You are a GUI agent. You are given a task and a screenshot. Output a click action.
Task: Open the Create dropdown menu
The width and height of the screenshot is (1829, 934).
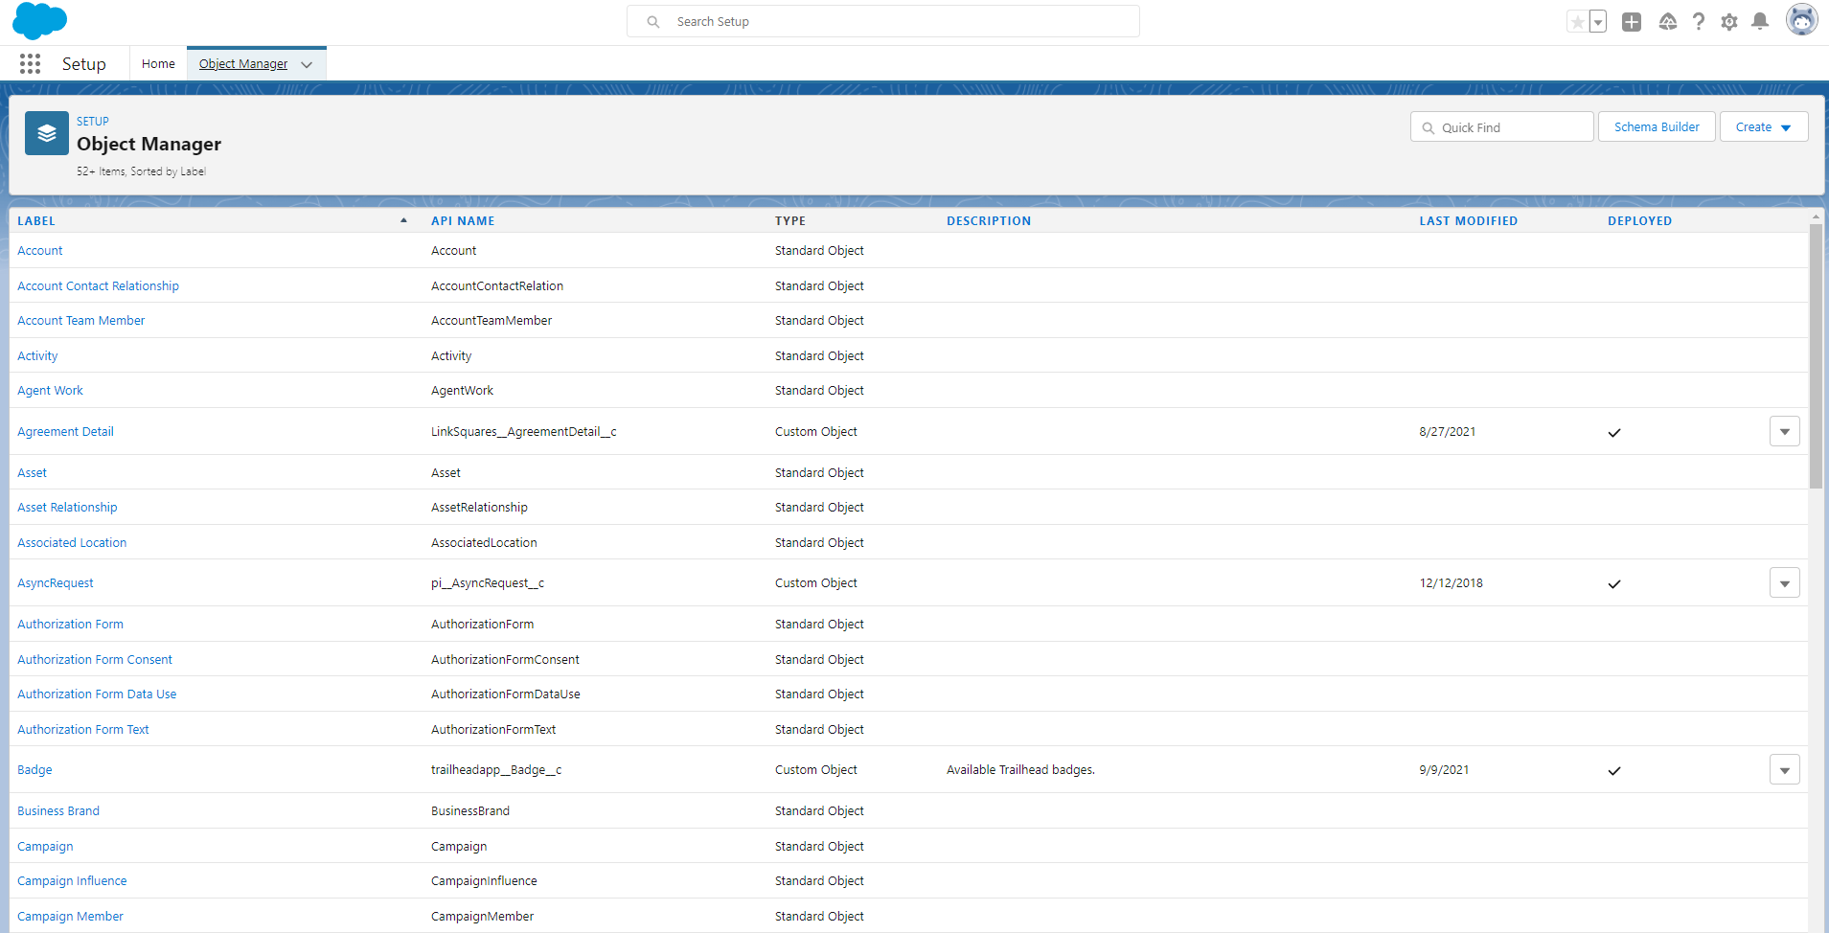(1764, 127)
